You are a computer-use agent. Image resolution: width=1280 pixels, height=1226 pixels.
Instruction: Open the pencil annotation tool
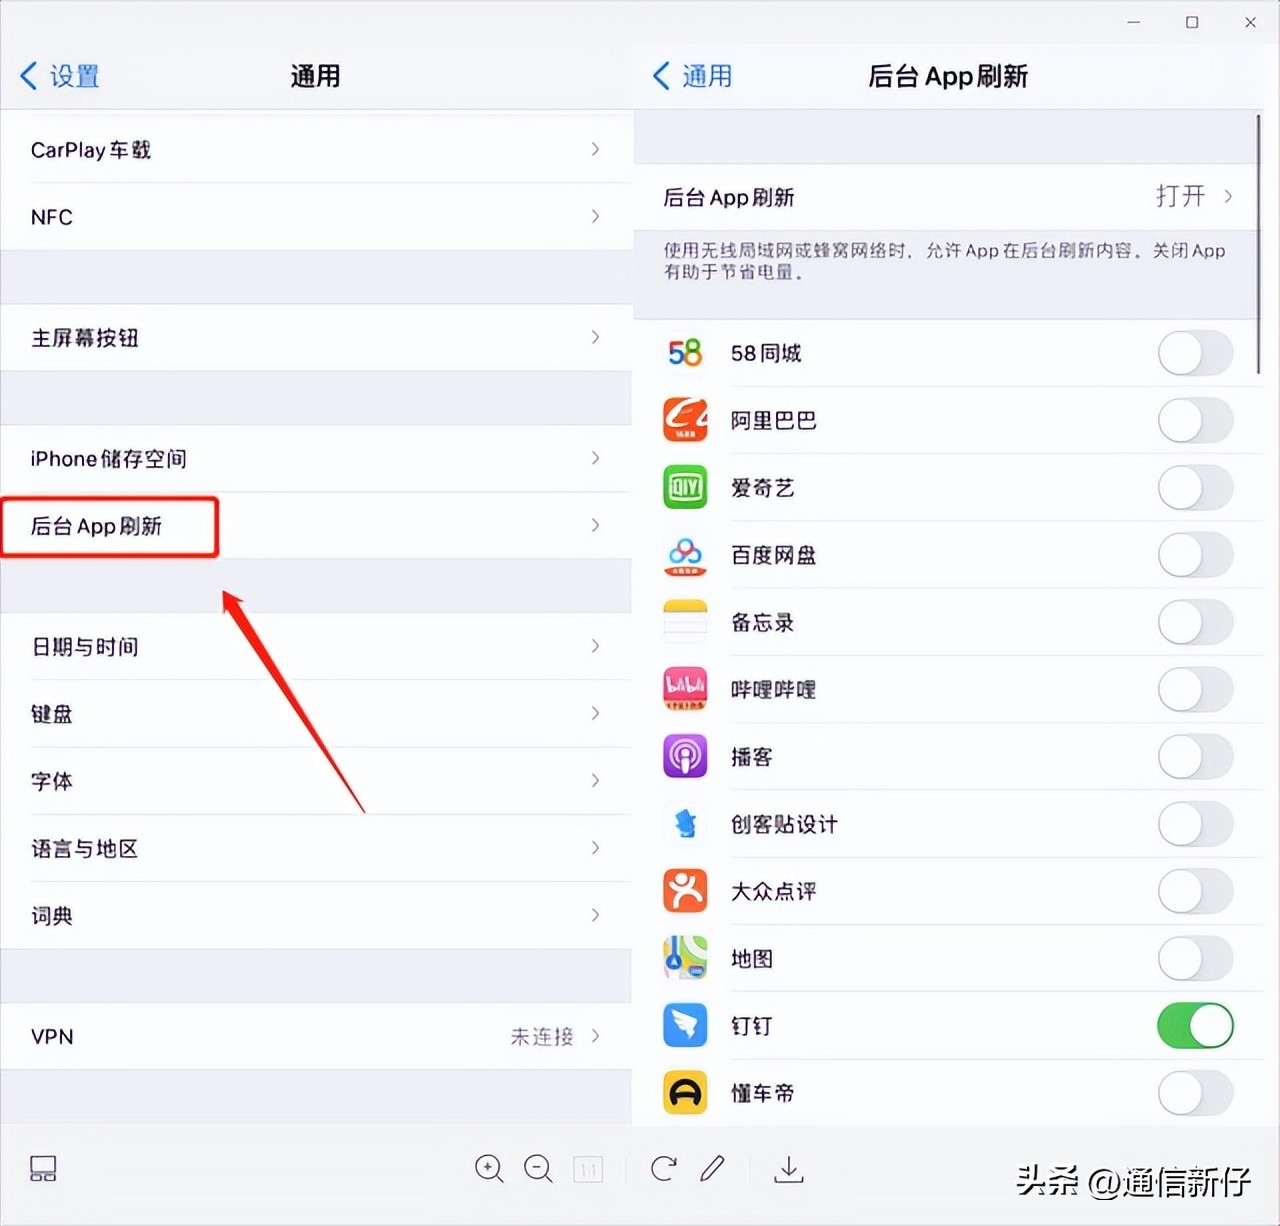click(713, 1168)
